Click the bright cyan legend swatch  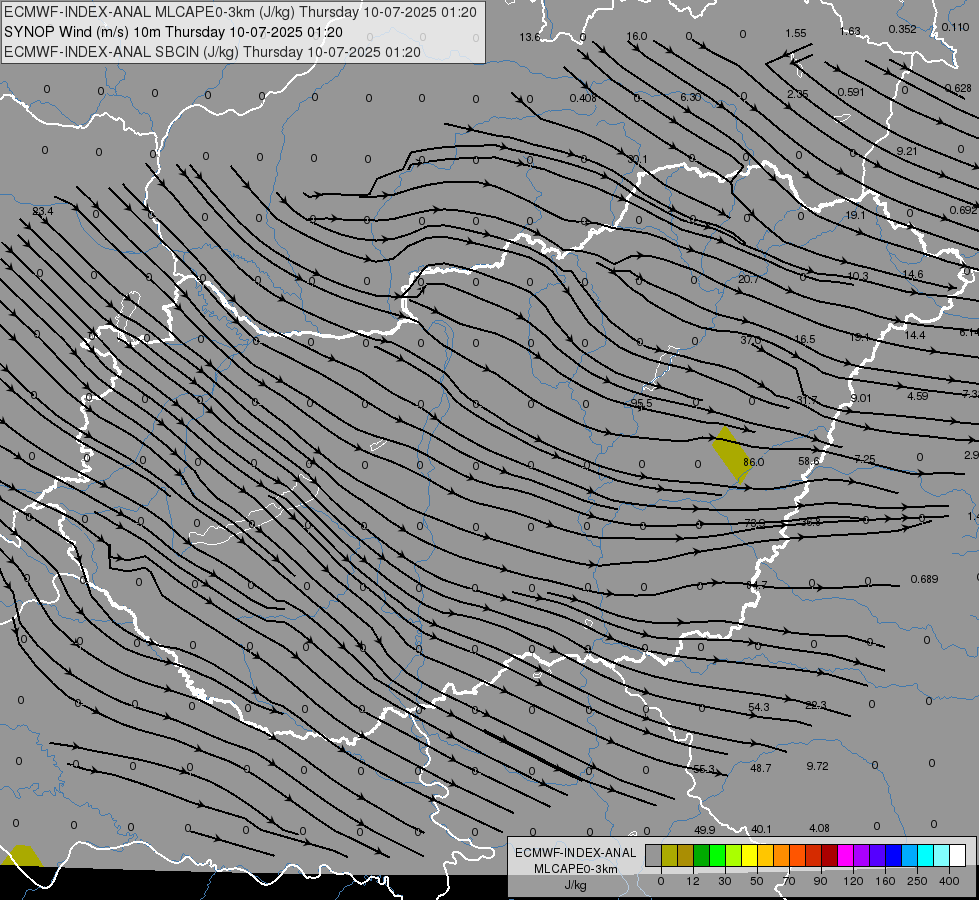(x=925, y=855)
